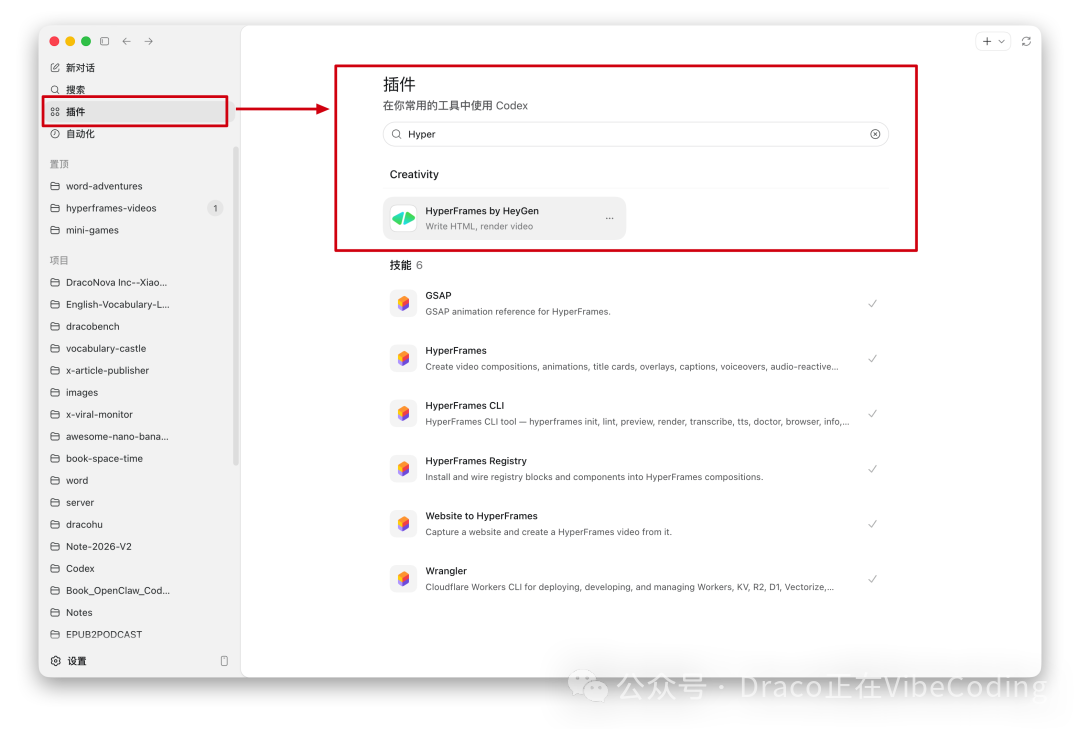Open the dracohu project
1080x729 pixels.
click(x=137, y=525)
